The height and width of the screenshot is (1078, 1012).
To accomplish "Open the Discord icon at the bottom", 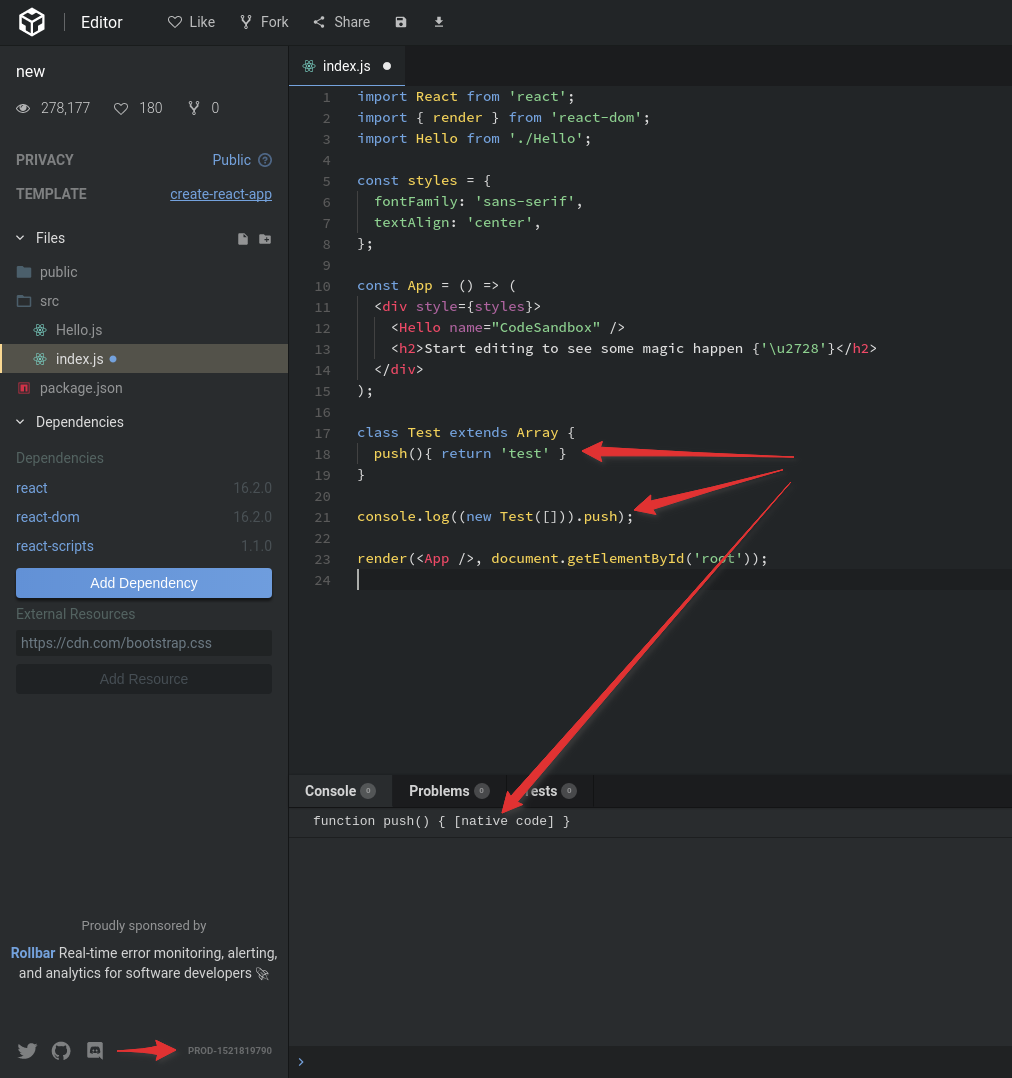I will click(94, 1050).
